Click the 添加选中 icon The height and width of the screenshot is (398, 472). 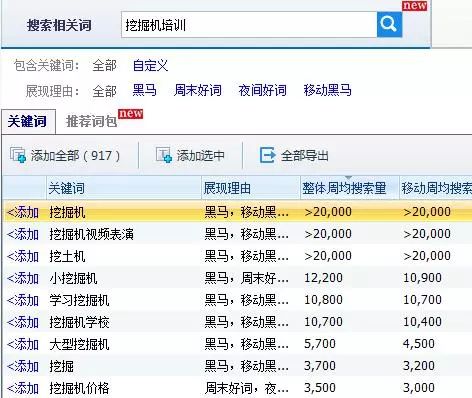click(x=164, y=155)
